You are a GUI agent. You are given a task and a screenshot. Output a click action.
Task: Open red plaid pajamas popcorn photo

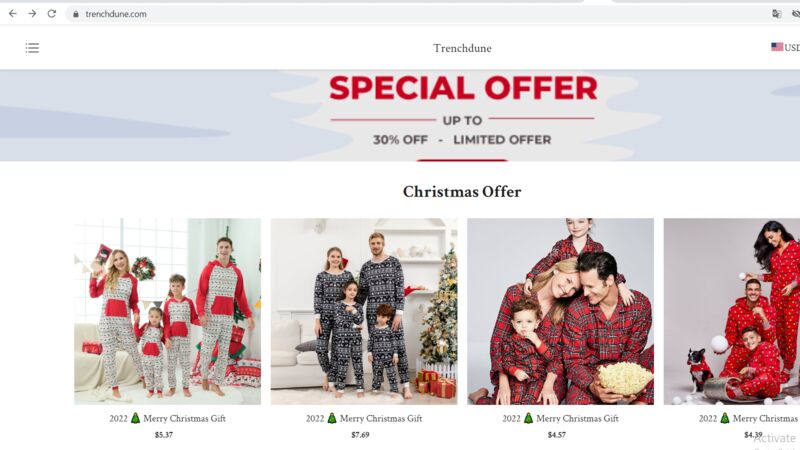click(560, 312)
